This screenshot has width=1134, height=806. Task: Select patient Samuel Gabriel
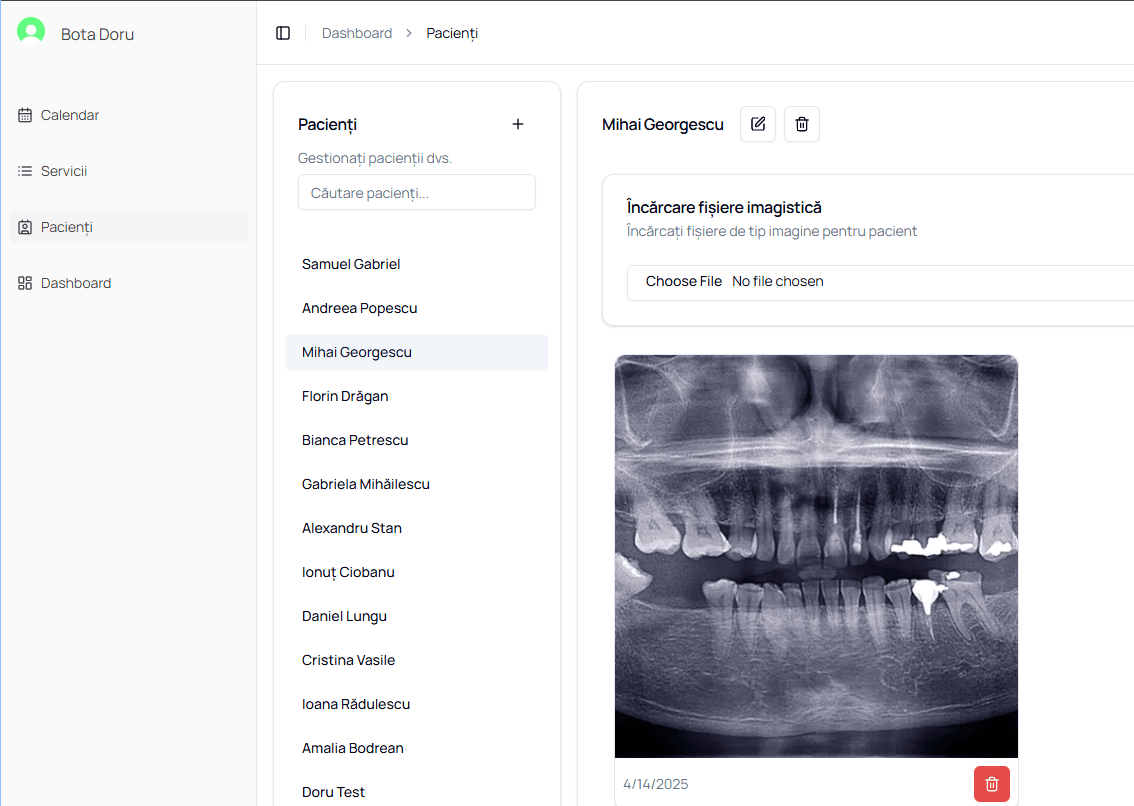click(x=417, y=264)
